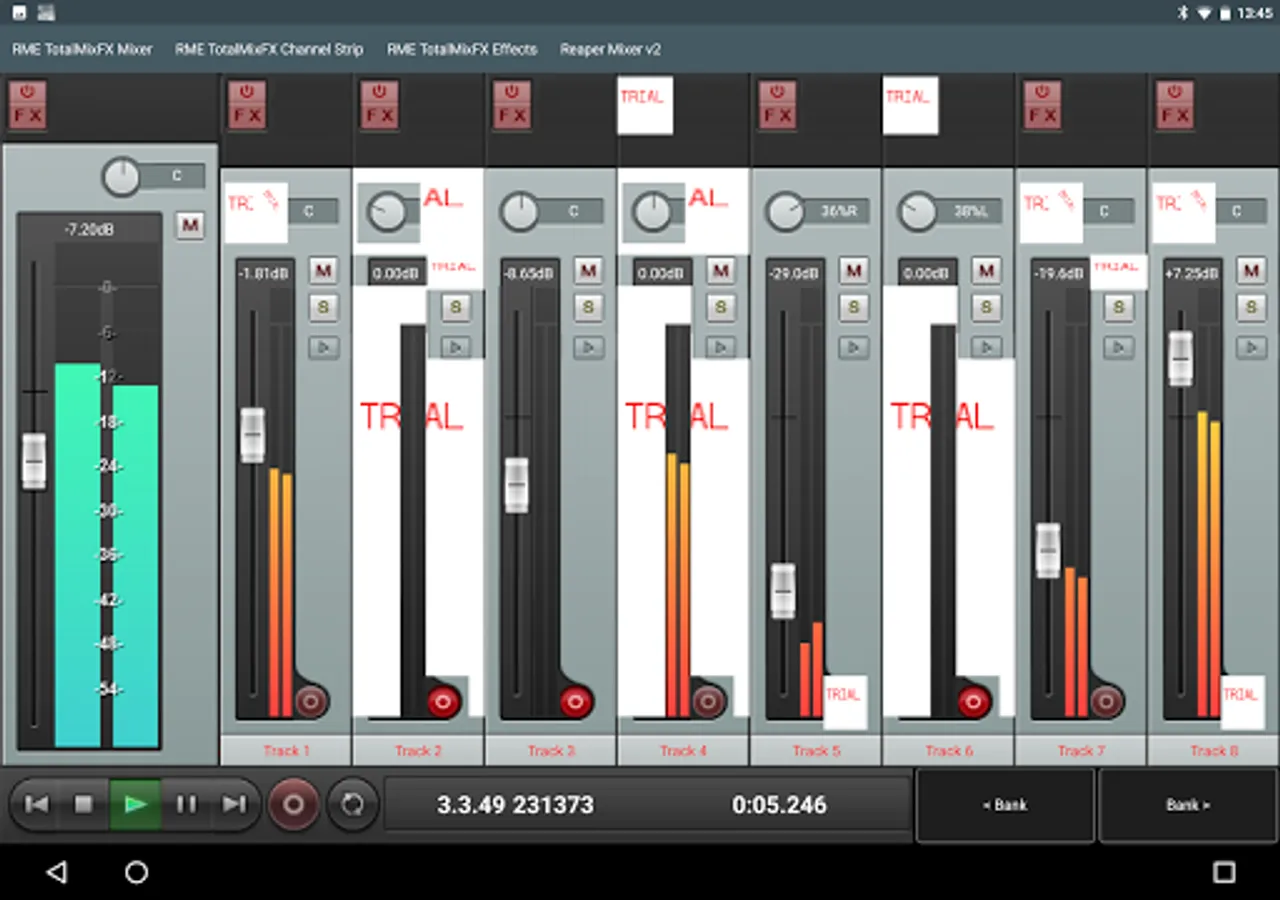Solo Track 6

tap(986, 308)
